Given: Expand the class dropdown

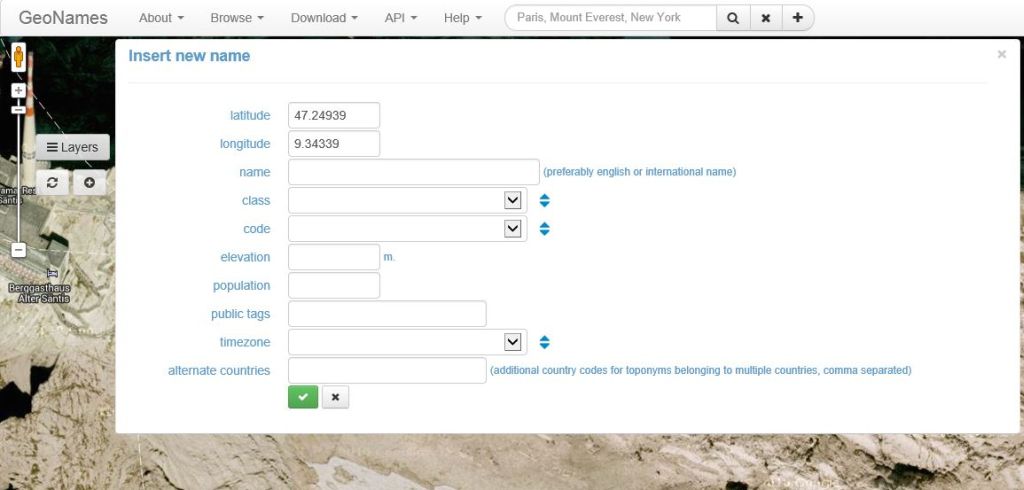Looking at the screenshot, I should [x=513, y=200].
